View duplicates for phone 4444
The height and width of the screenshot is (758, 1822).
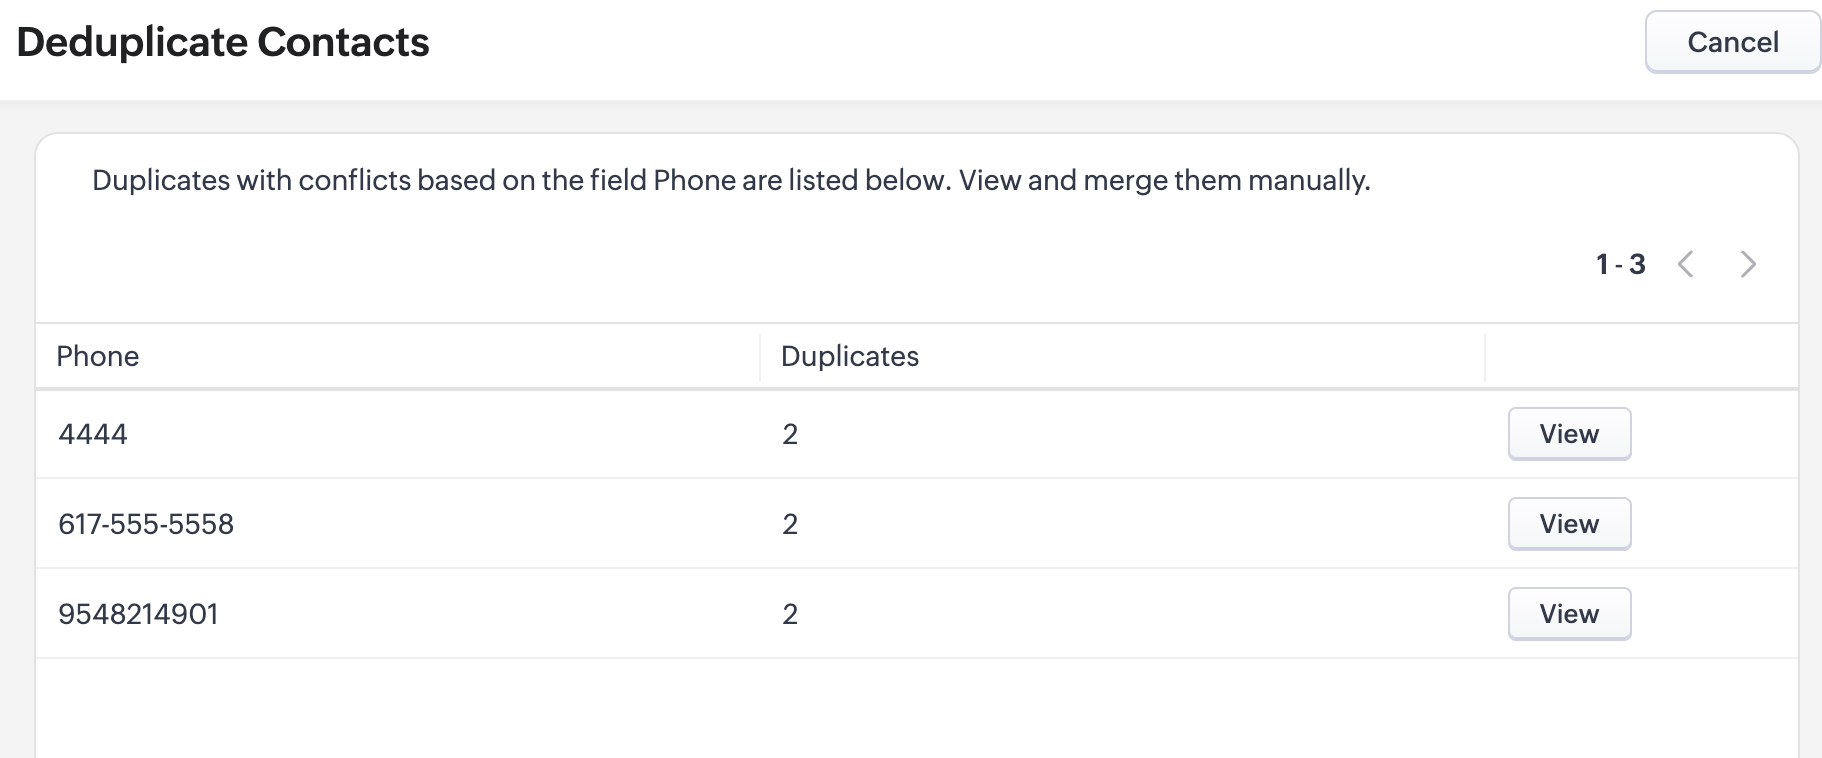click(1569, 434)
